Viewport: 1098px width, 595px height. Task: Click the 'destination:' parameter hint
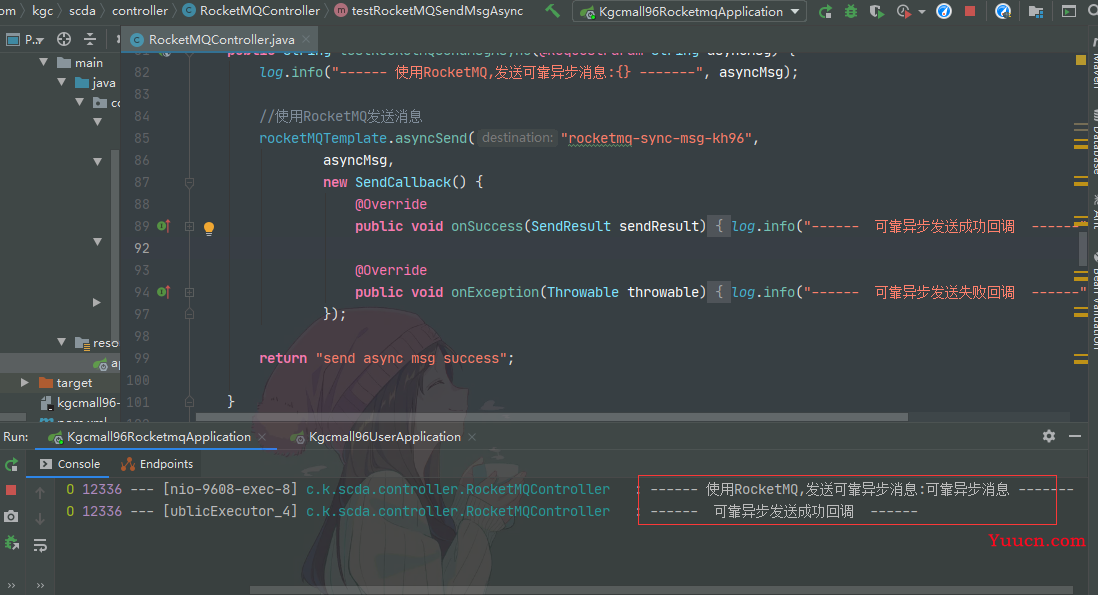pyautogui.click(x=517, y=138)
